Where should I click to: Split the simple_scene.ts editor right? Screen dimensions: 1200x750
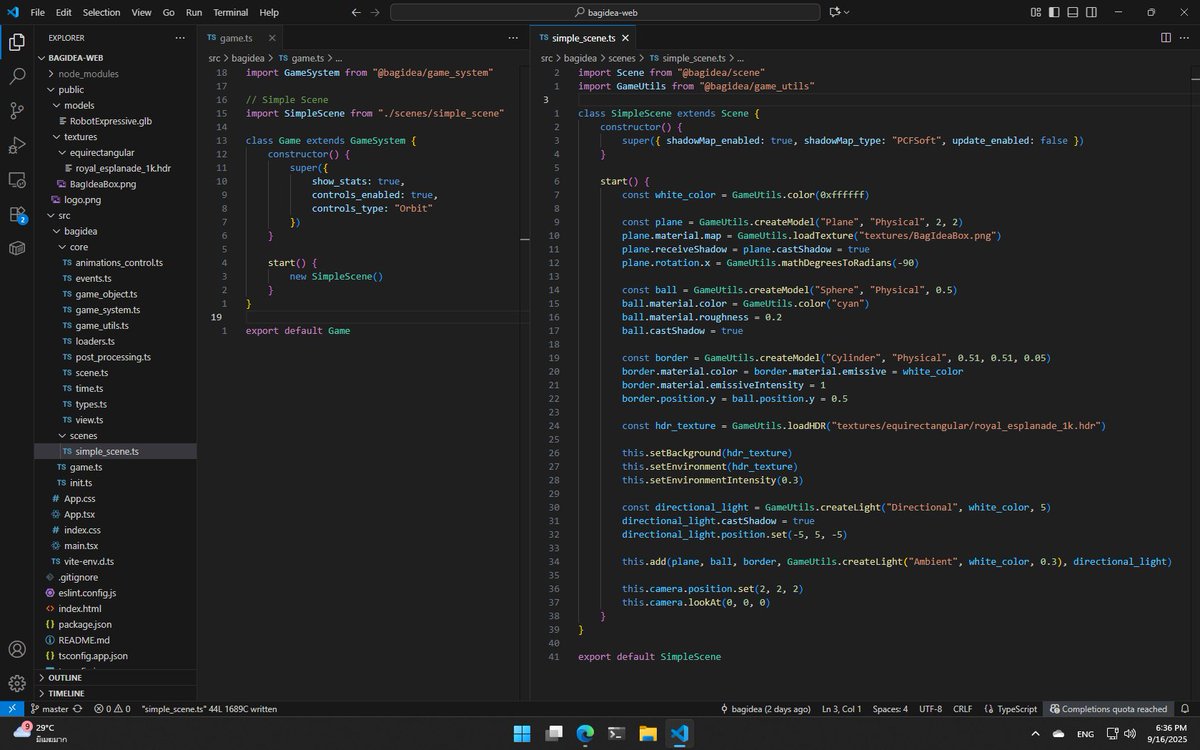click(1166, 37)
